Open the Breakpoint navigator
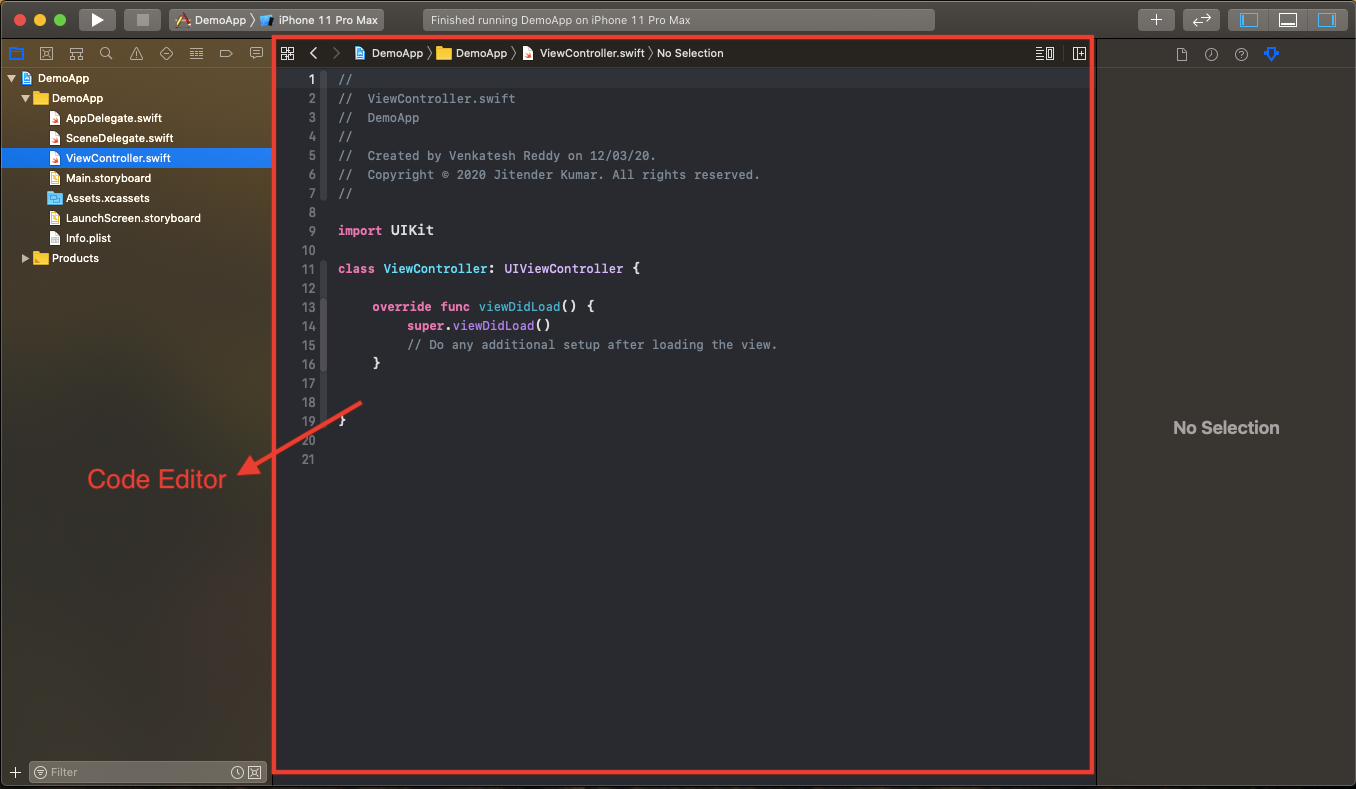 (x=226, y=53)
